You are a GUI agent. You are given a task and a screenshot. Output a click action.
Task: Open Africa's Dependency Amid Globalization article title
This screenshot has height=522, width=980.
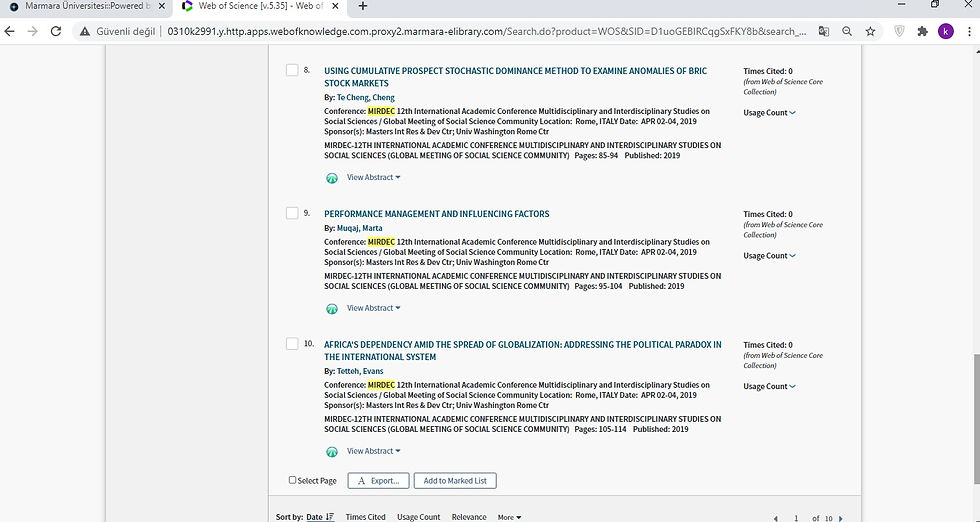coord(522,351)
